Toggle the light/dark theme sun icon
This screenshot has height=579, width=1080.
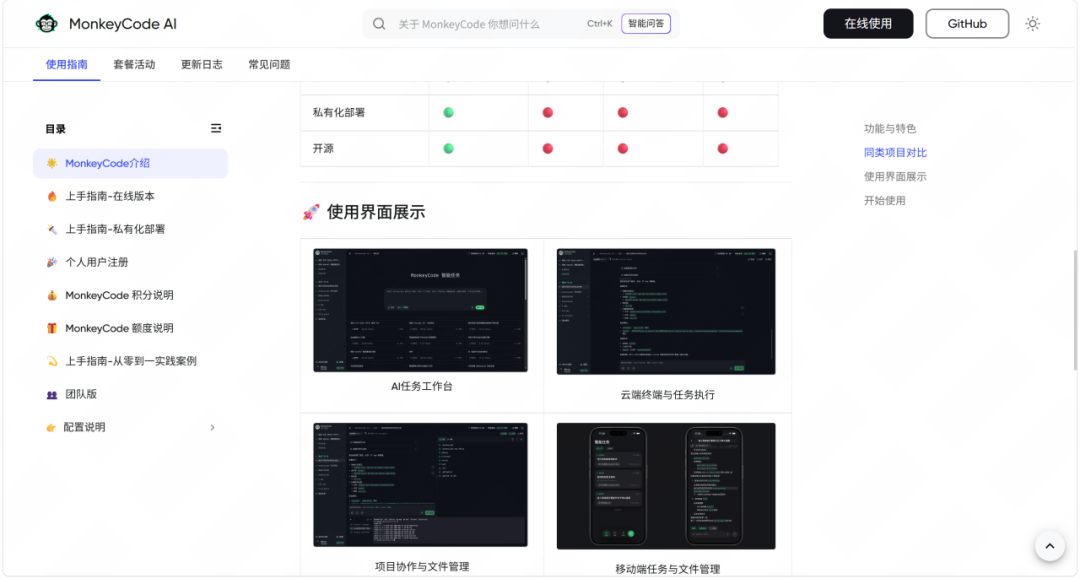click(1032, 23)
